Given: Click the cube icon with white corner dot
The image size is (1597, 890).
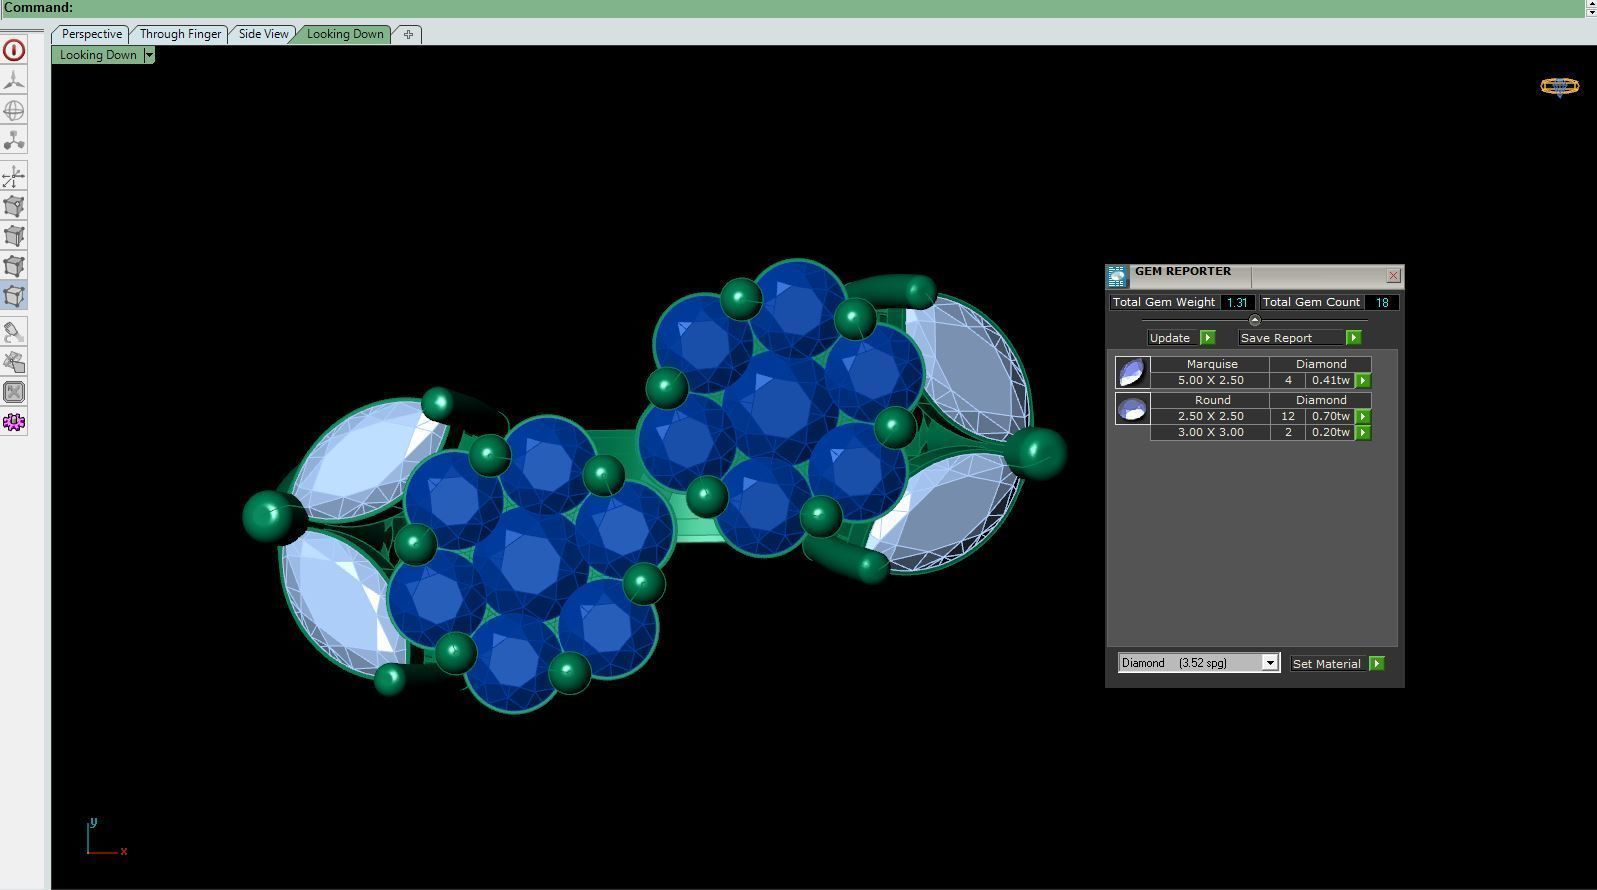Looking at the screenshot, I should (14, 207).
